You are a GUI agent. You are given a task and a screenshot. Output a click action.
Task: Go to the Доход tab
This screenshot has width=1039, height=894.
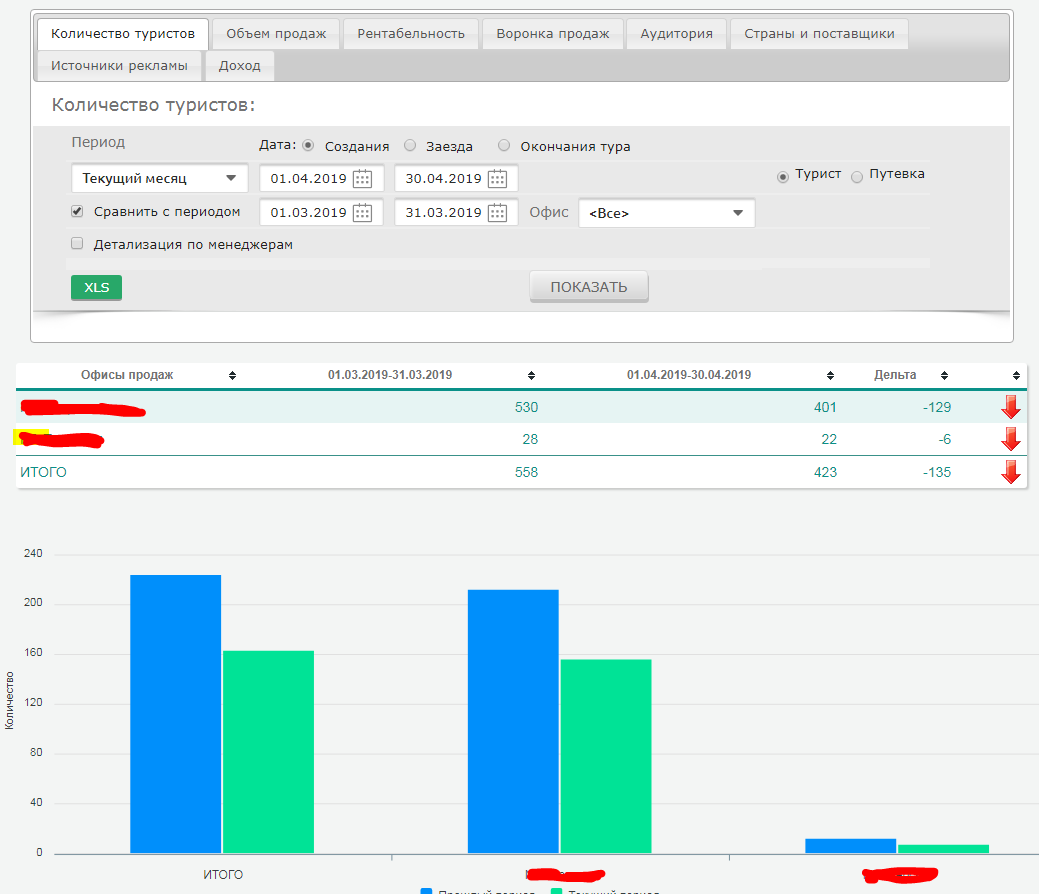coord(239,66)
